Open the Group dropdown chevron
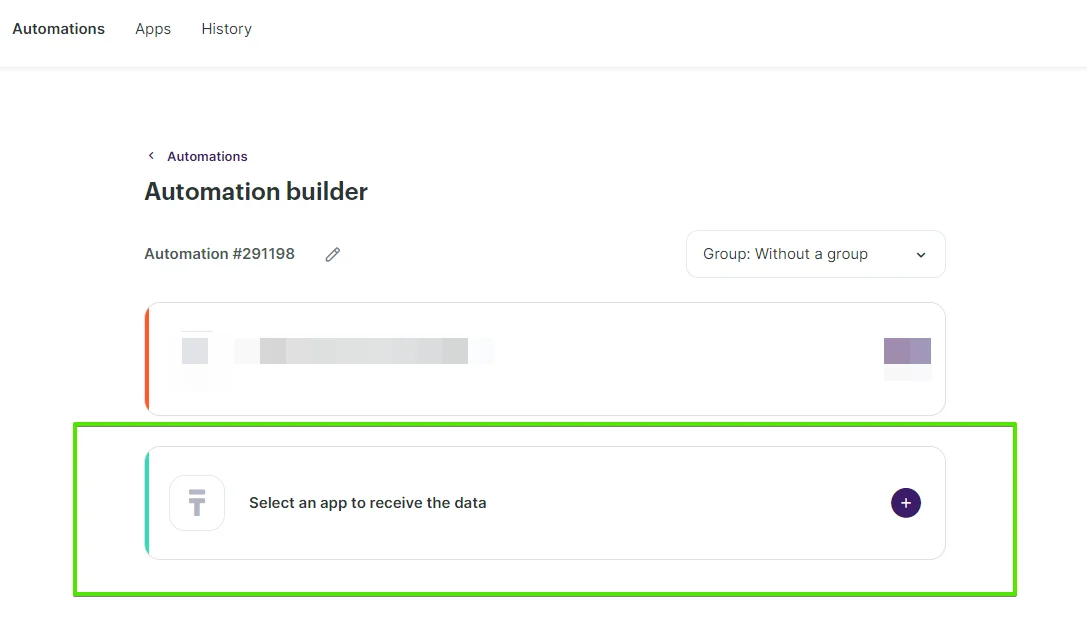 click(x=920, y=254)
